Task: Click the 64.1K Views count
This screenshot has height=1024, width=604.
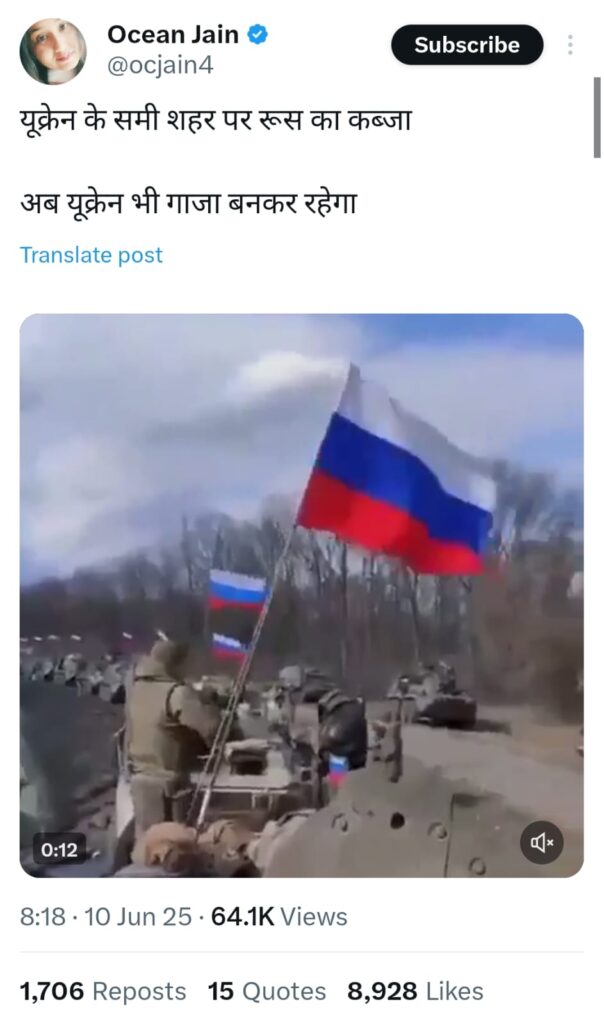Action: (x=279, y=917)
